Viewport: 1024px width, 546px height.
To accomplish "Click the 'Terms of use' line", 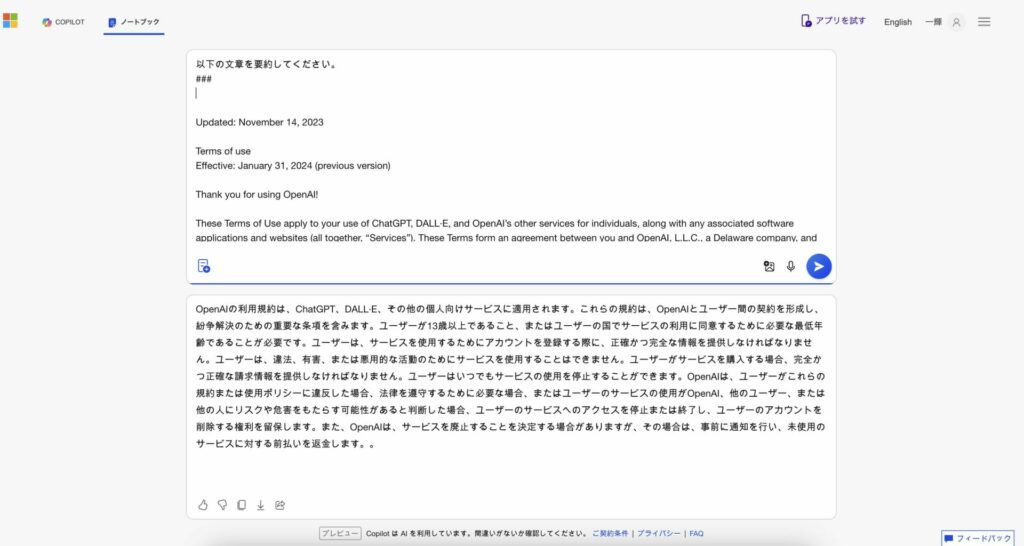I will pos(223,151).
